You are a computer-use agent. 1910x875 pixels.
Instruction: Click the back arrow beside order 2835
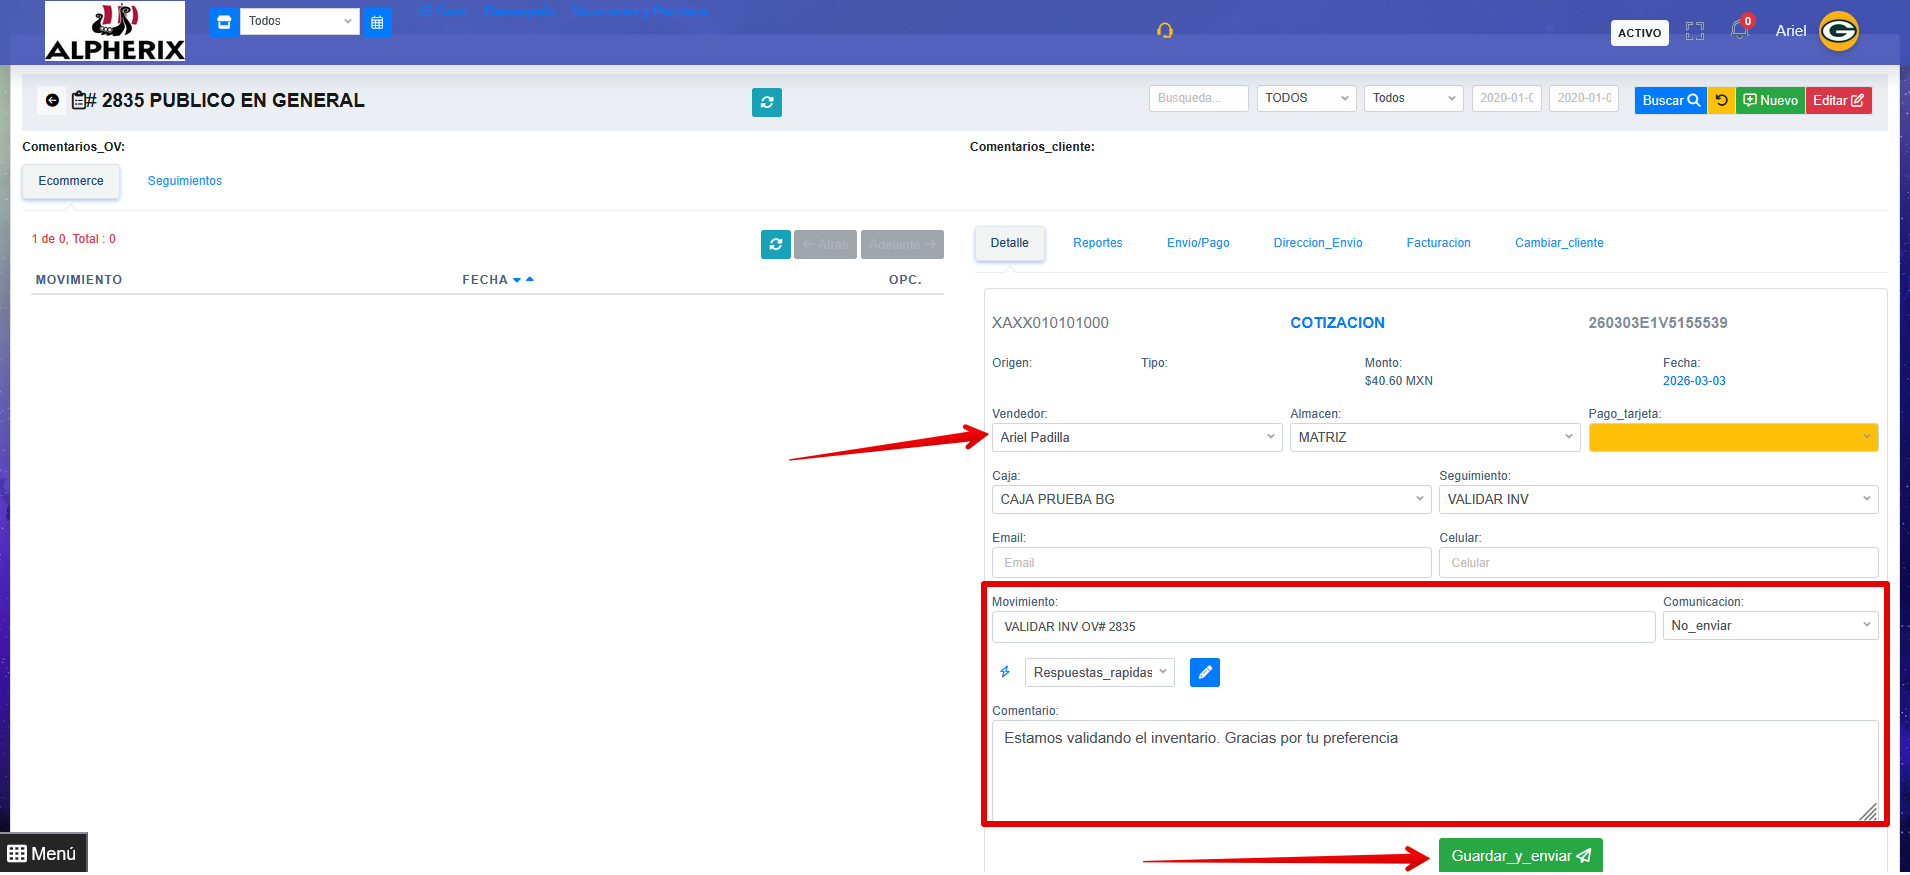coord(52,100)
